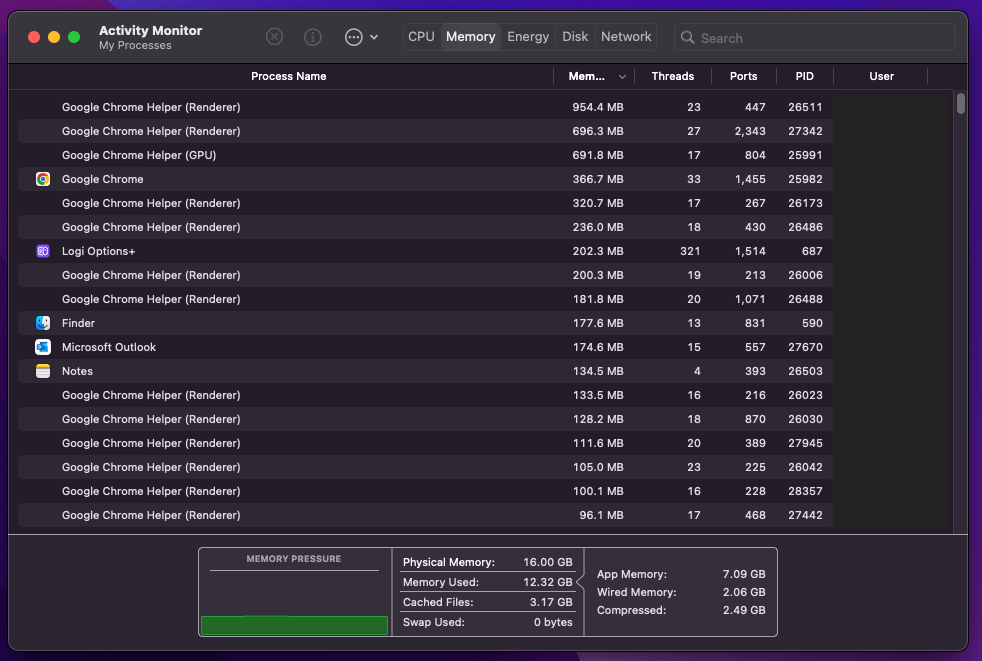Toggle Memory sort direction arrow
The image size is (982, 661).
point(622,77)
